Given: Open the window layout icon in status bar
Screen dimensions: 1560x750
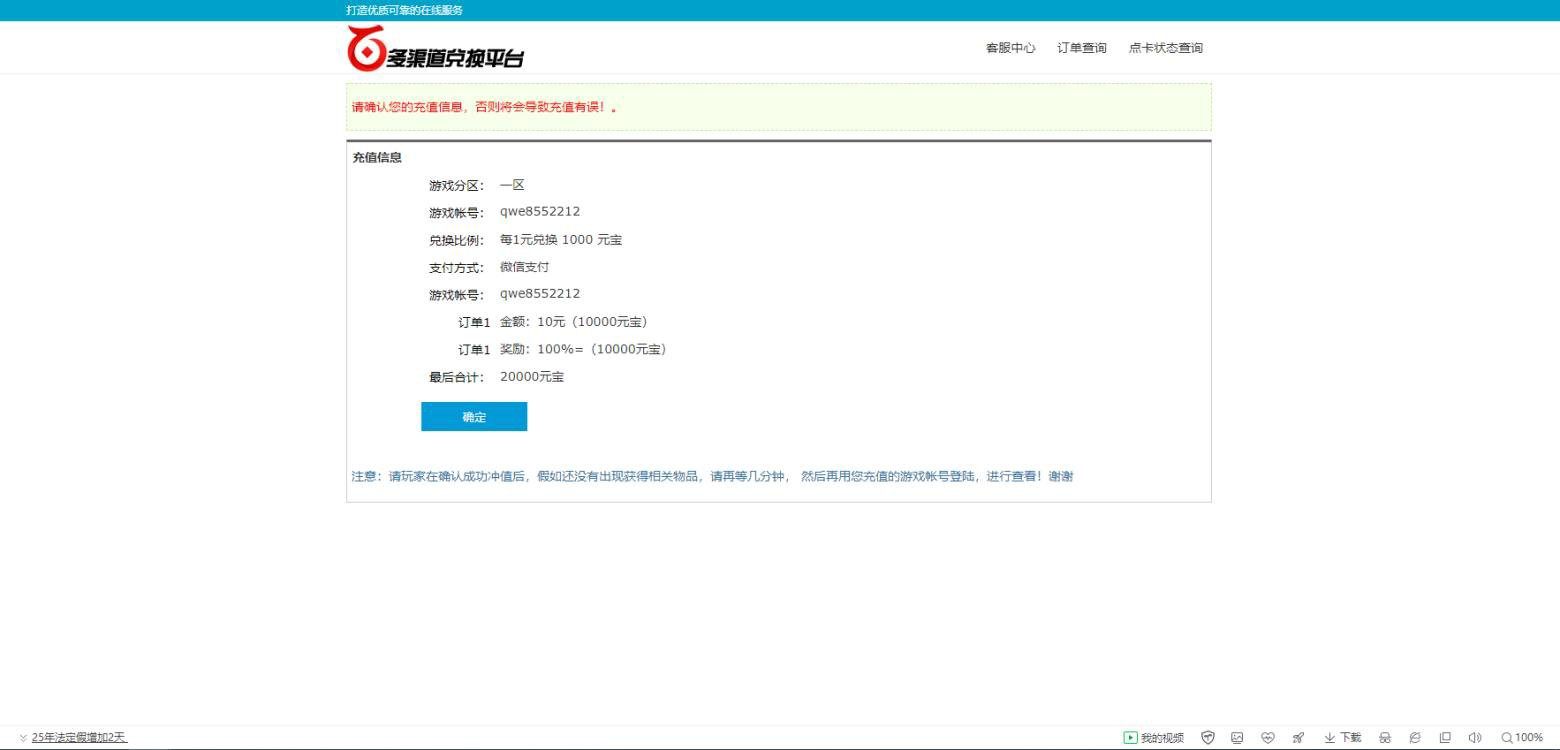Looking at the screenshot, I should [x=1445, y=738].
